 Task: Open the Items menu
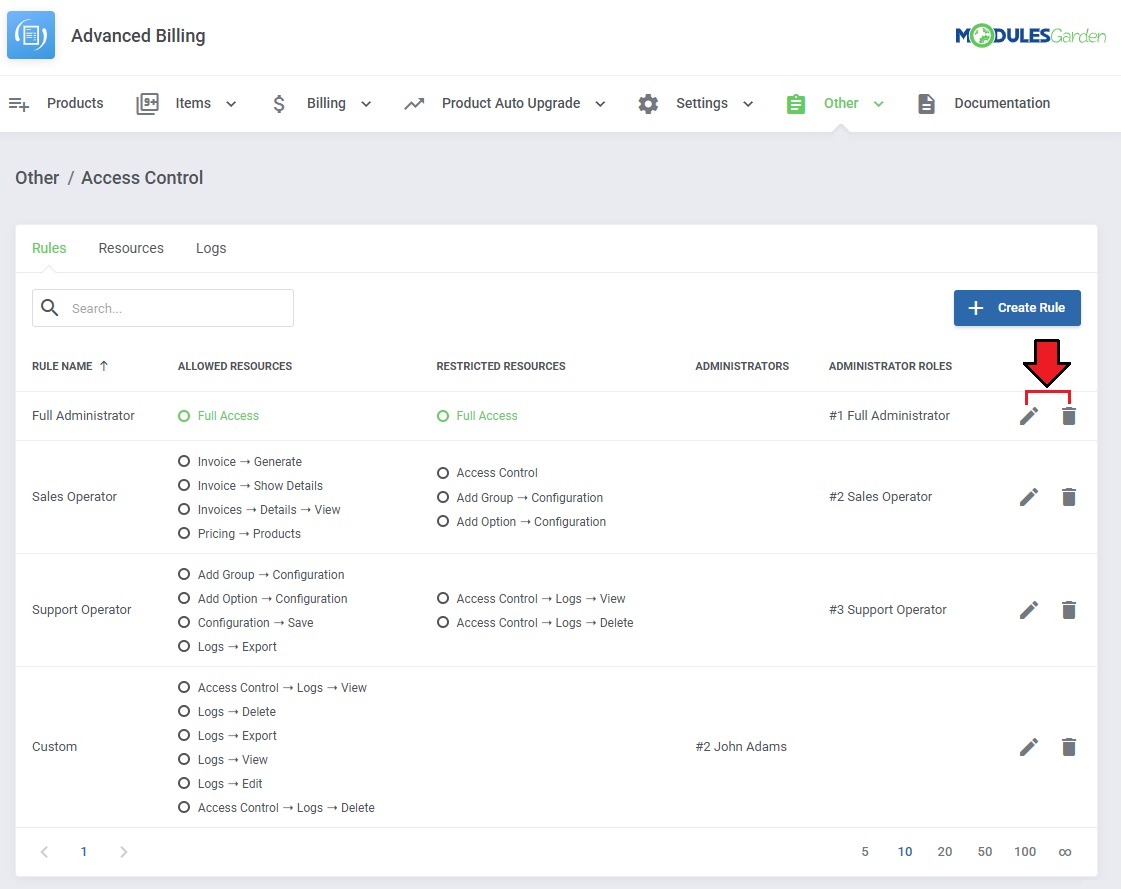(193, 104)
